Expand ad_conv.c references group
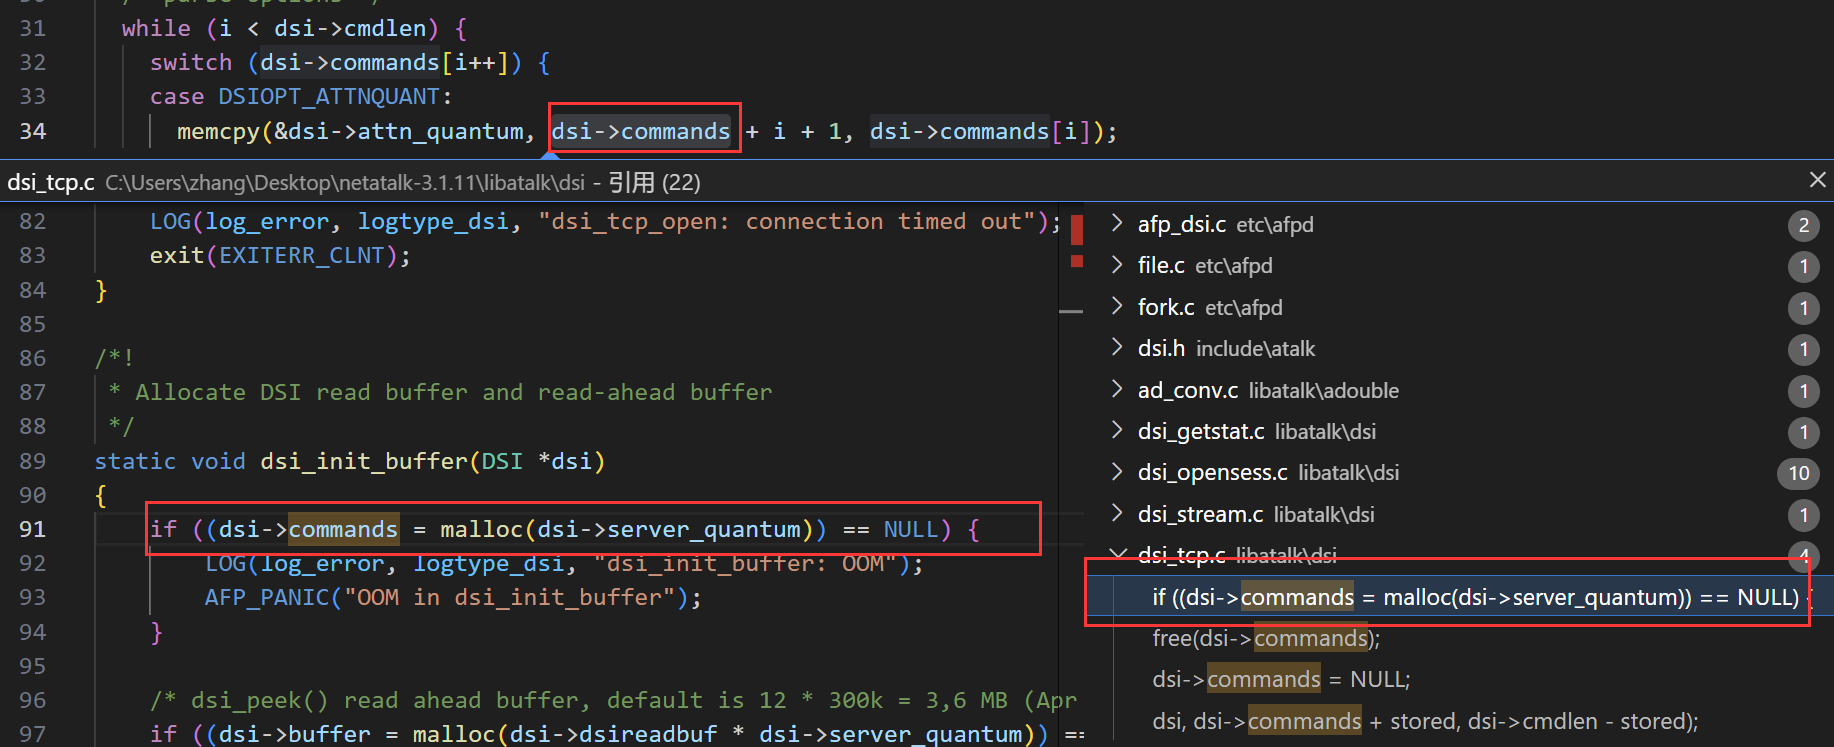The image size is (1834, 747). tap(1117, 389)
